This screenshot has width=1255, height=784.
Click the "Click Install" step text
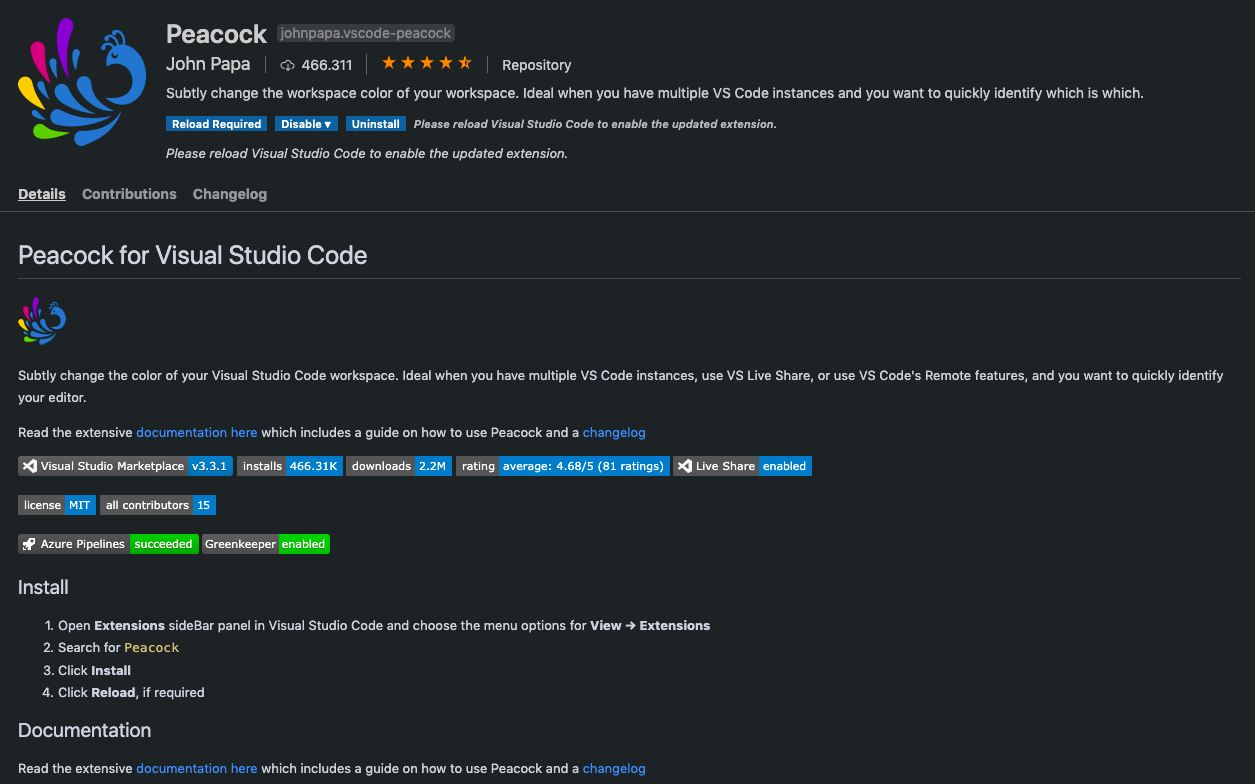point(94,670)
